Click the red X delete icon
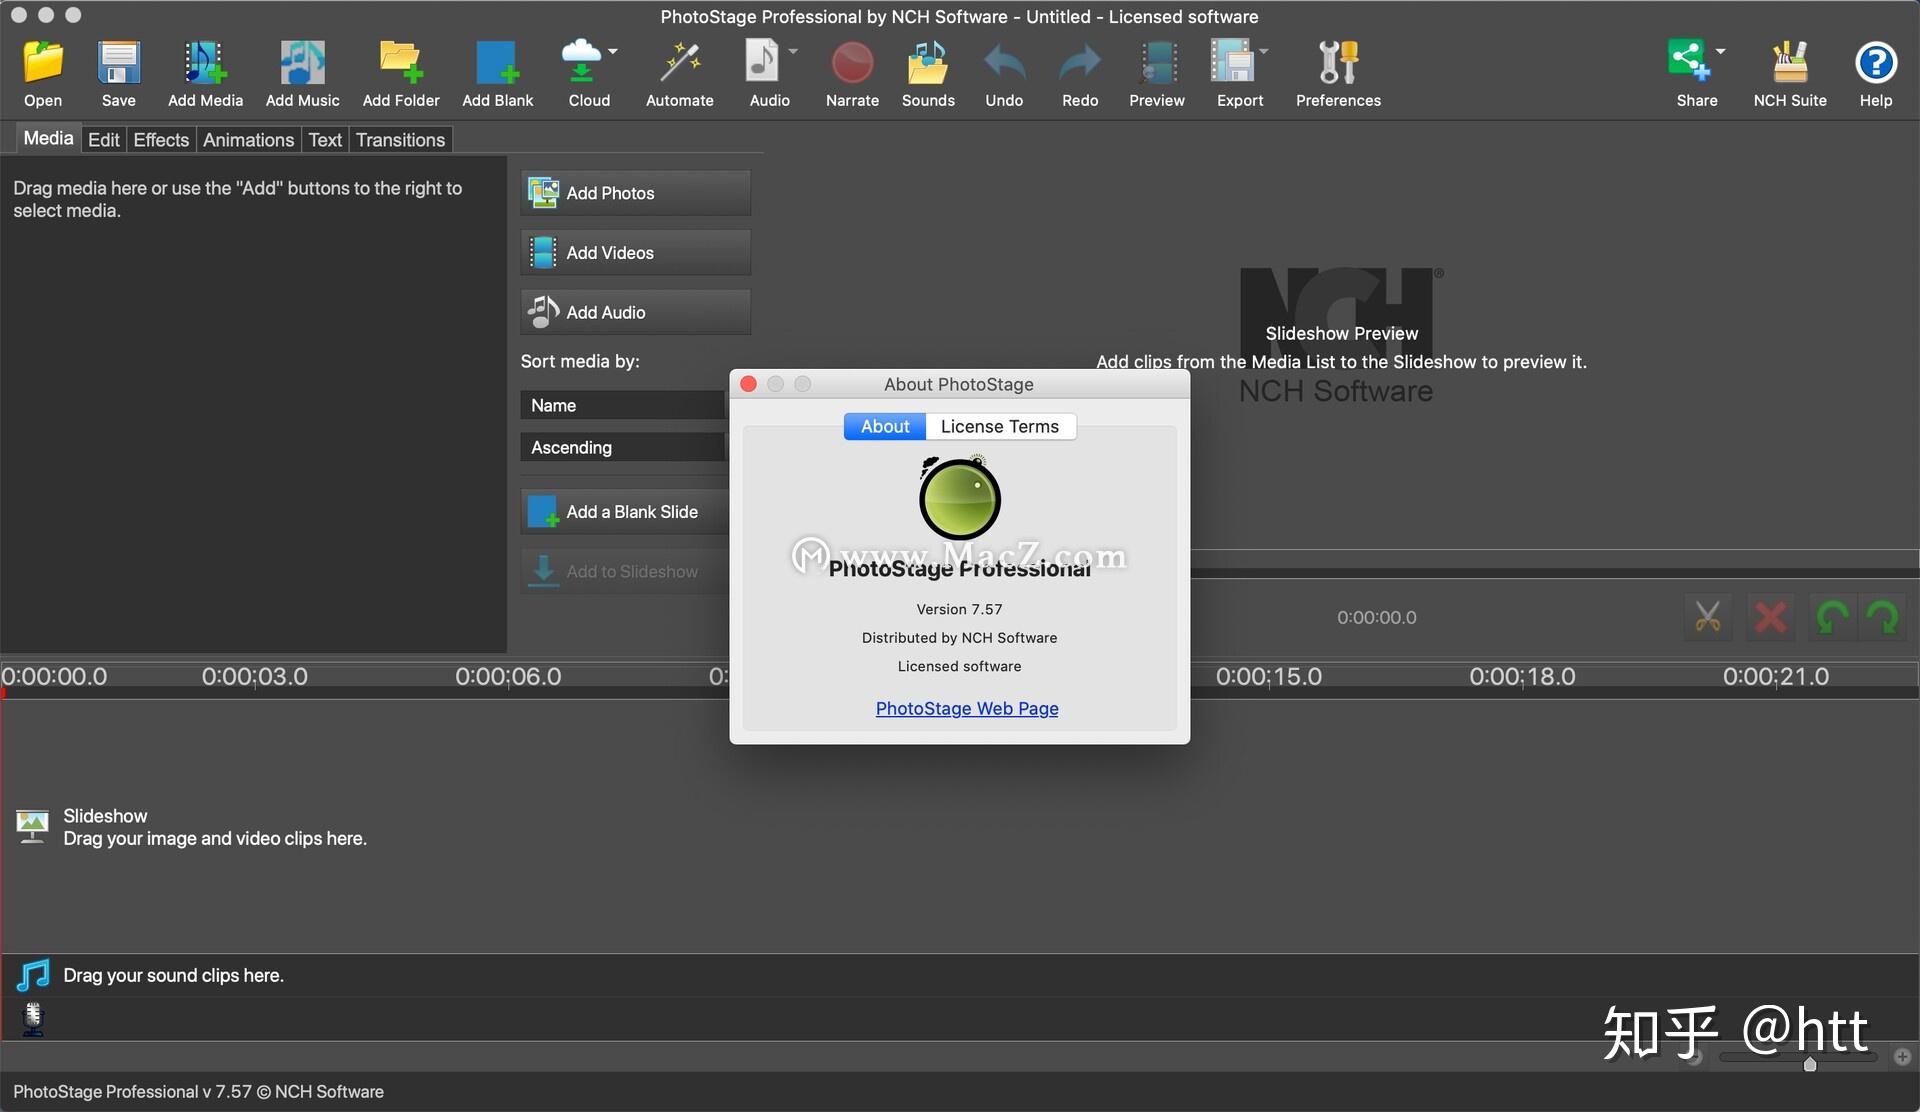This screenshot has height=1112, width=1920. [x=1770, y=617]
